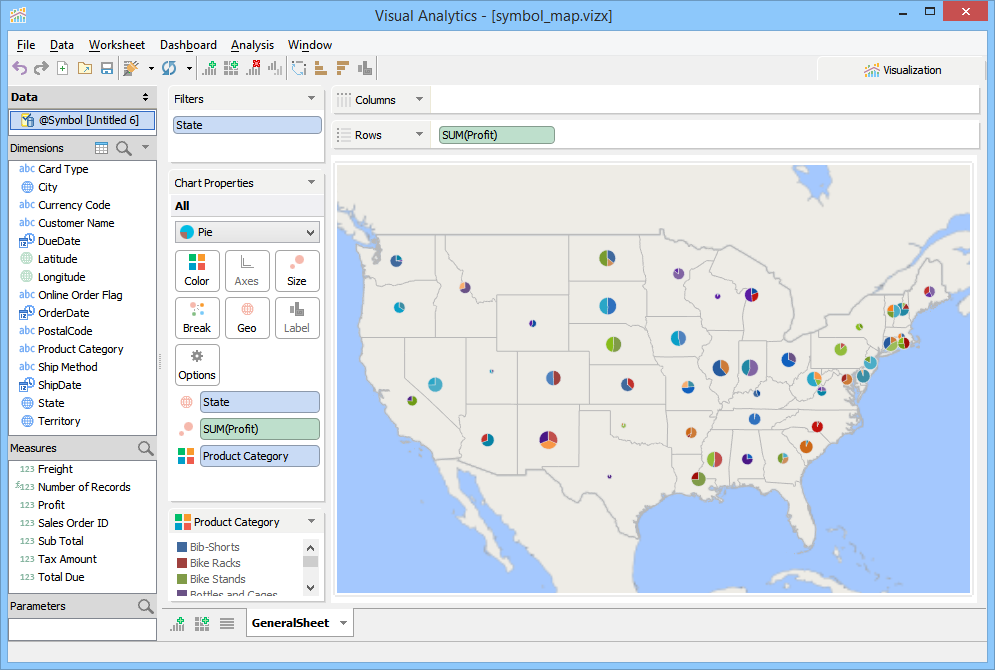The width and height of the screenshot is (995, 670).
Task: Expand the Filters panel dropdown arrow
Action: pyautogui.click(x=311, y=99)
